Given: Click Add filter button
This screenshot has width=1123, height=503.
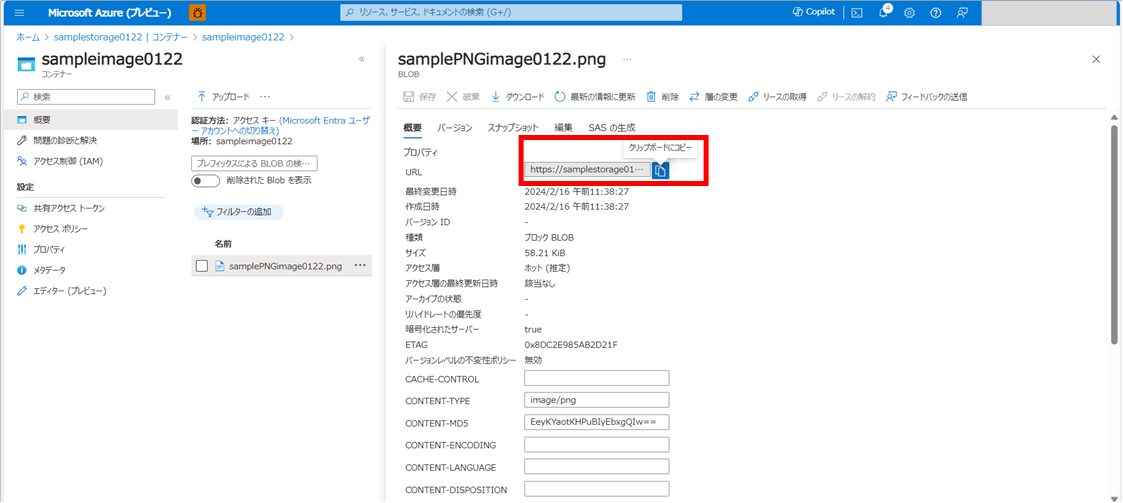Looking at the screenshot, I should [239, 212].
